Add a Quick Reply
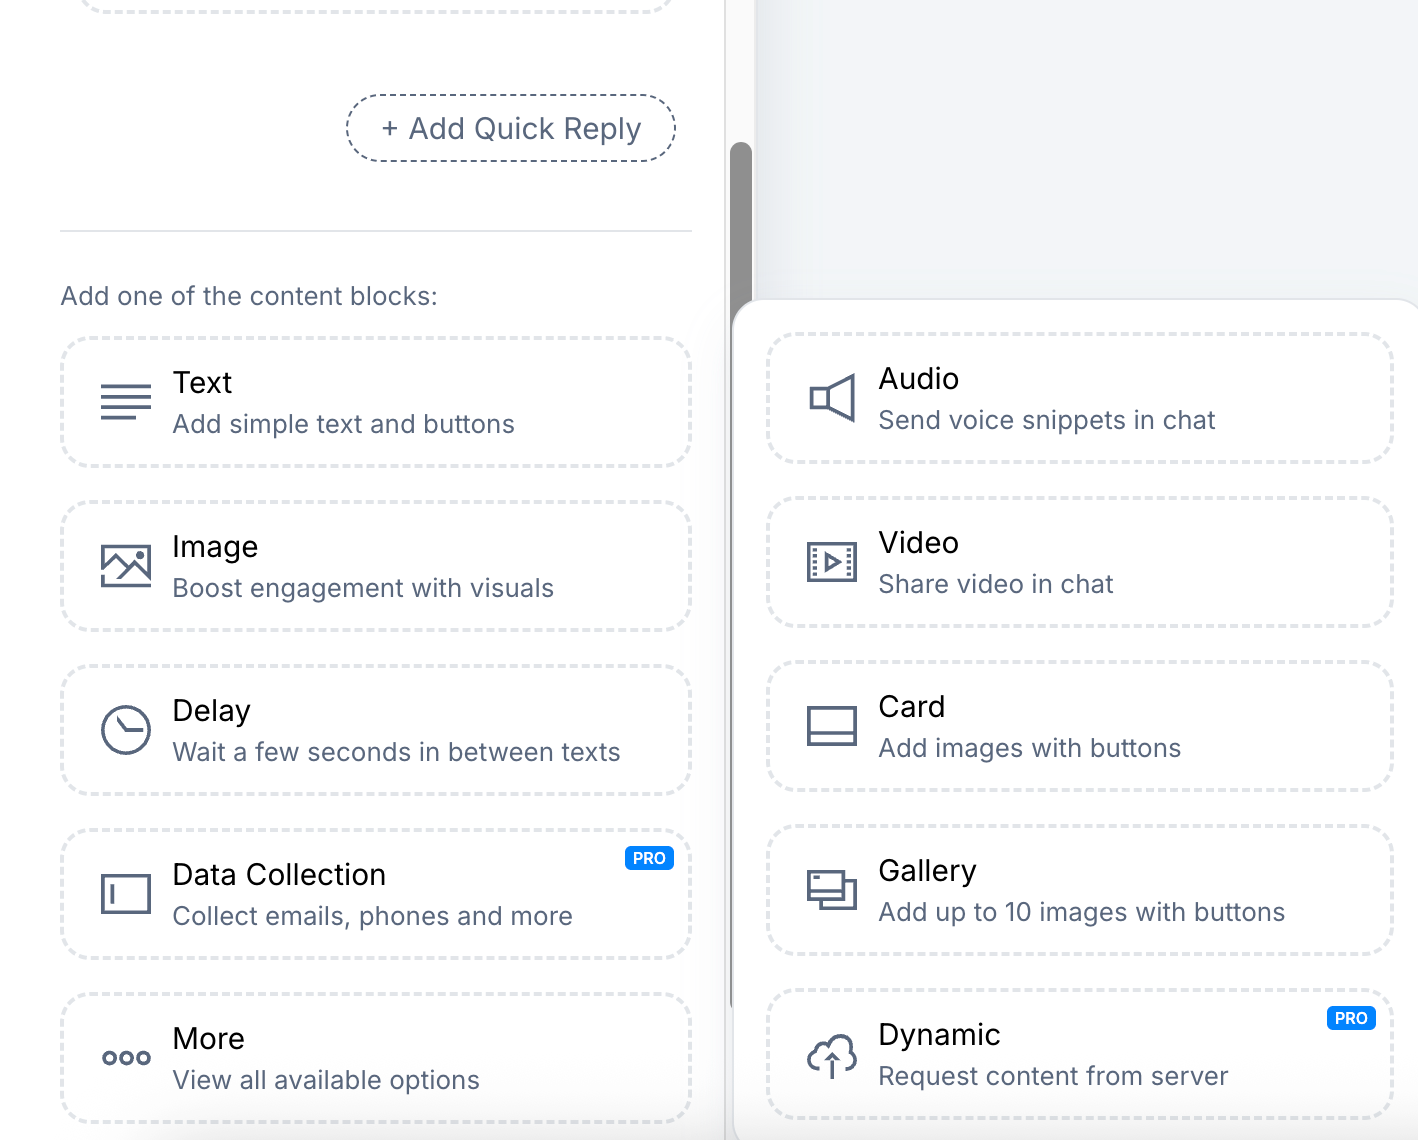Viewport: 1418px width, 1140px height. (511, 128)
